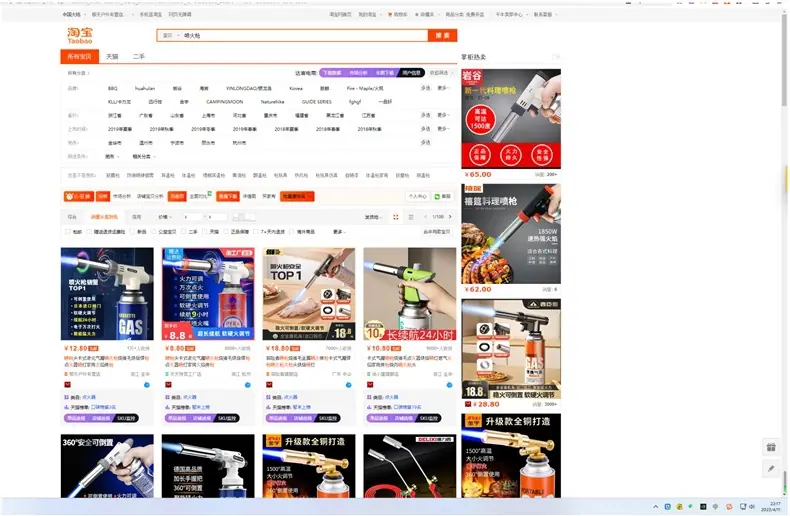The image size is (790, 516).
Task: Tick the 赠送退货运费险 checkbox
Action: click(x=89, y=232)
